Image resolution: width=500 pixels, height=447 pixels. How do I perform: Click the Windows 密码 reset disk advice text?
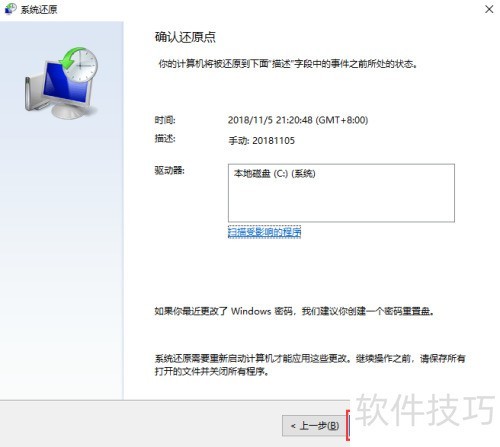295,311
